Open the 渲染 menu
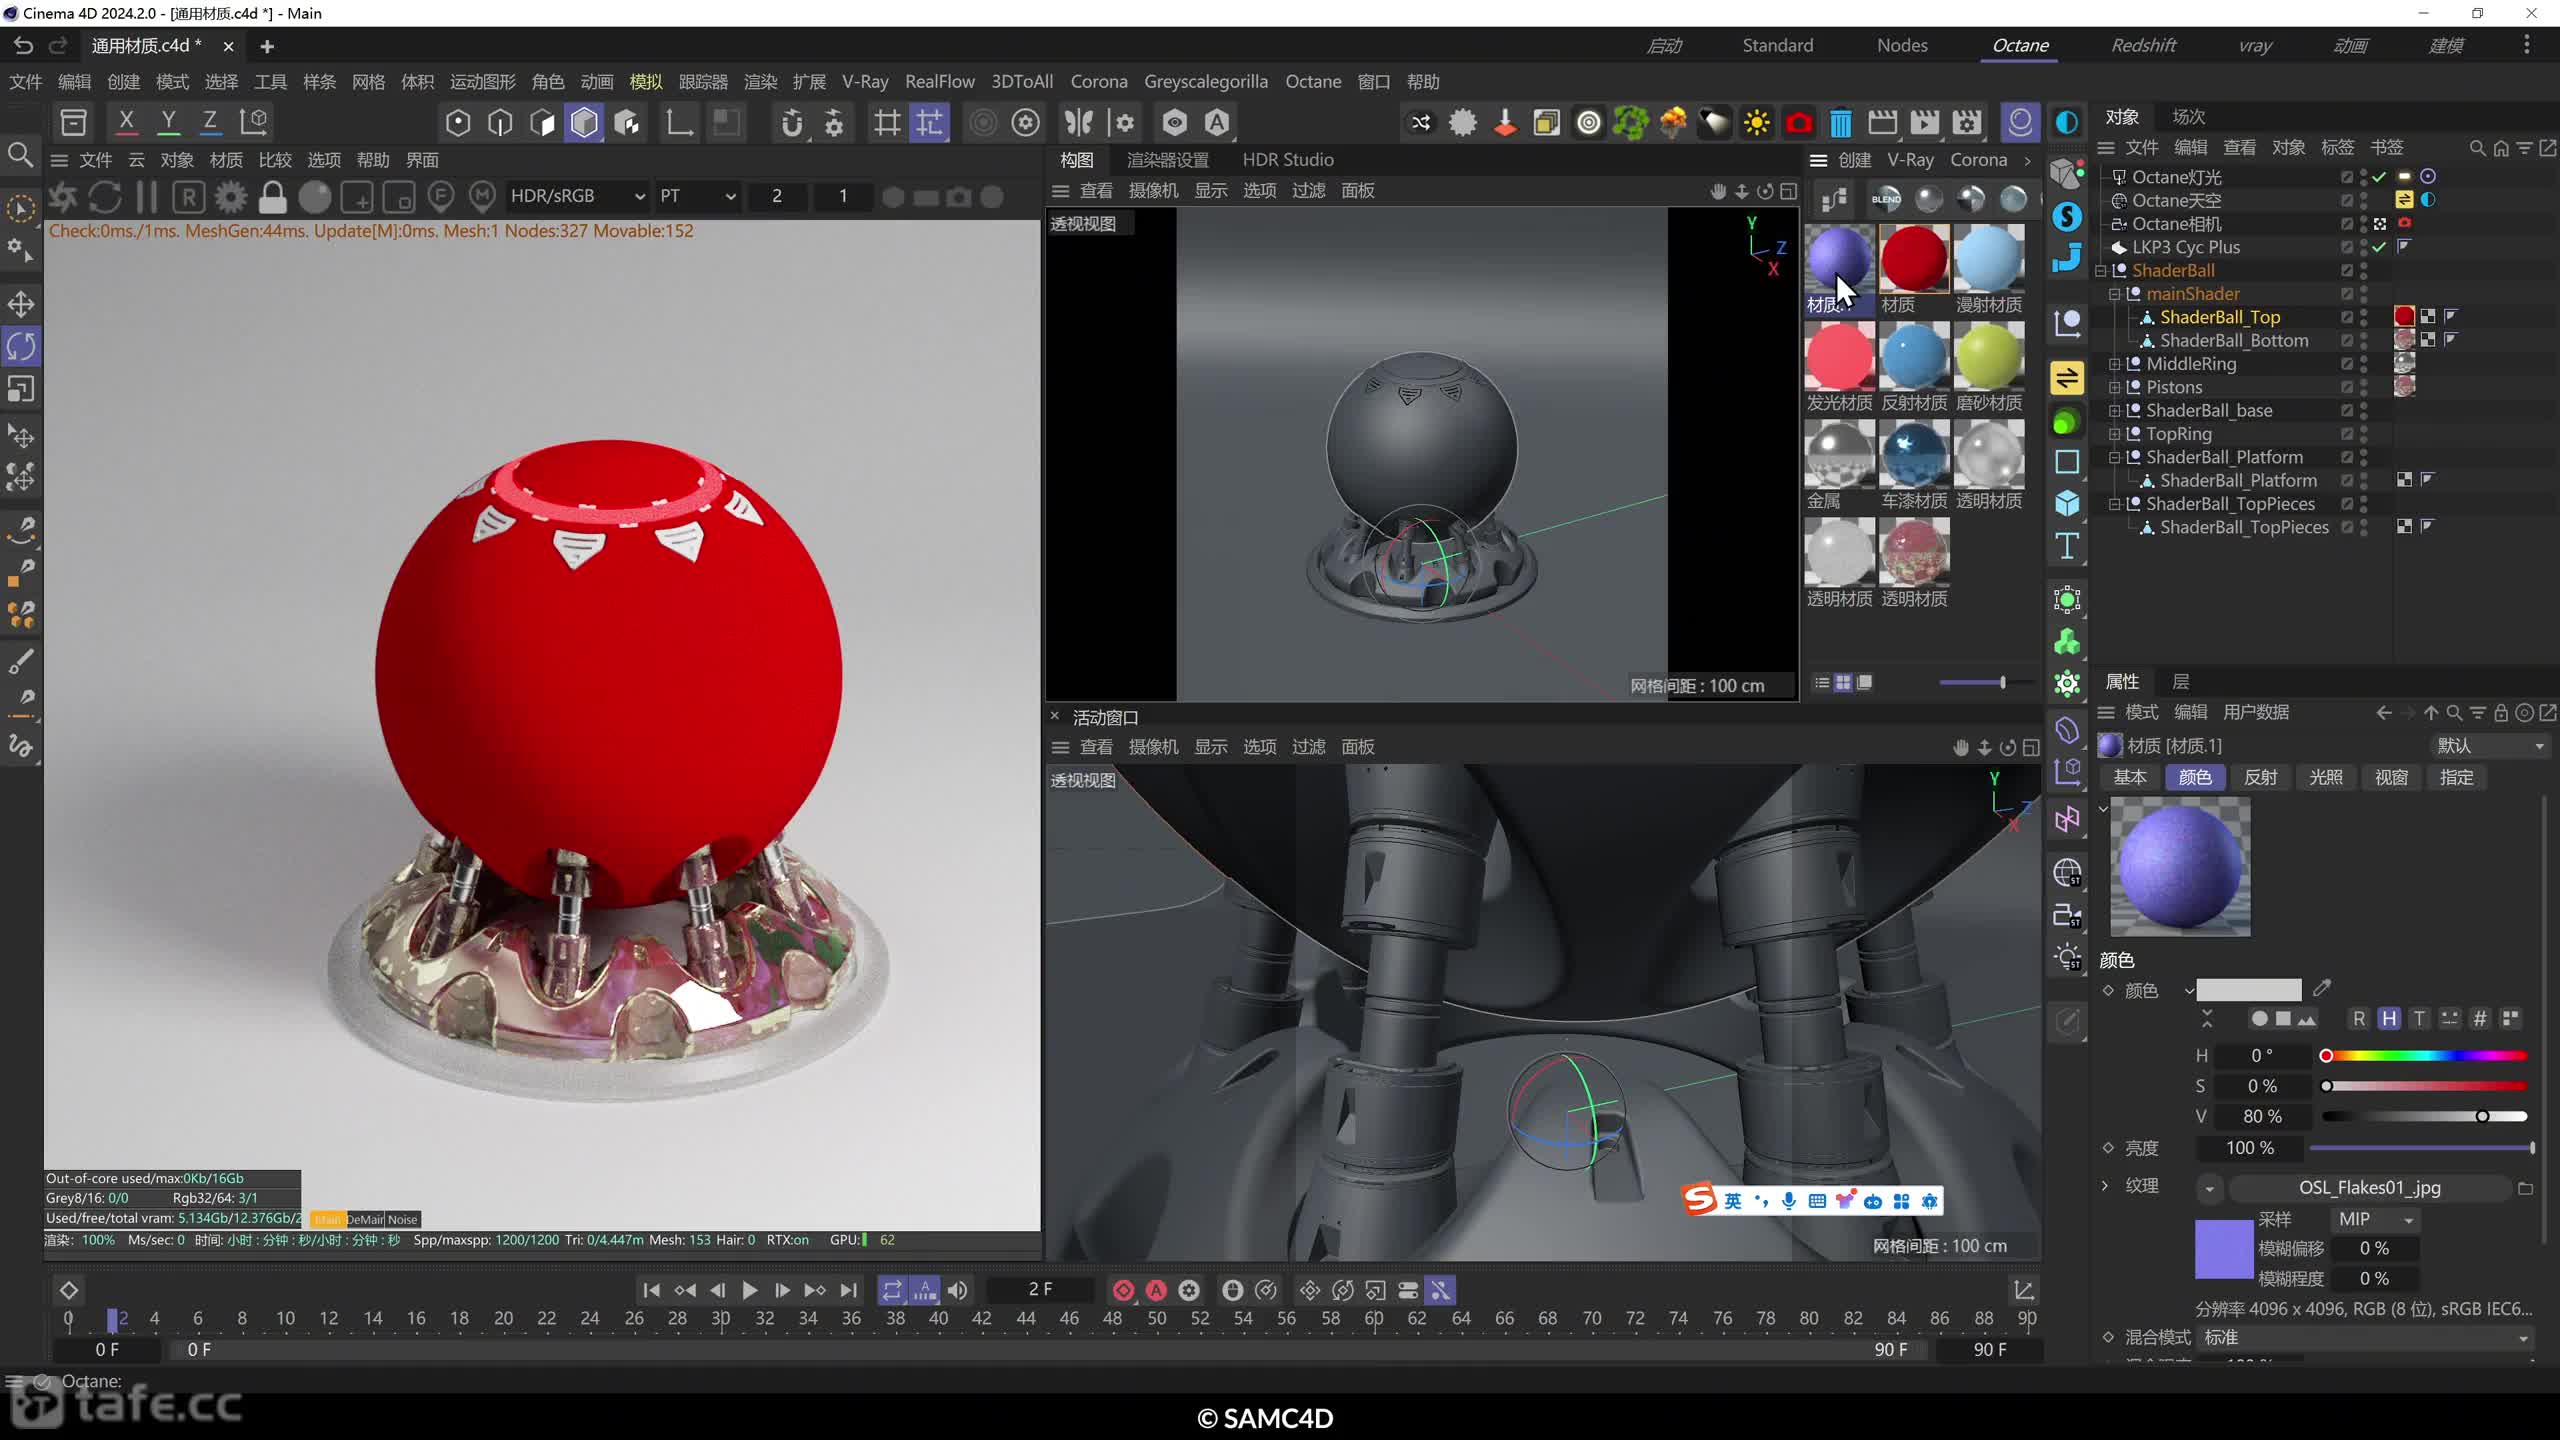 point(760,82)
